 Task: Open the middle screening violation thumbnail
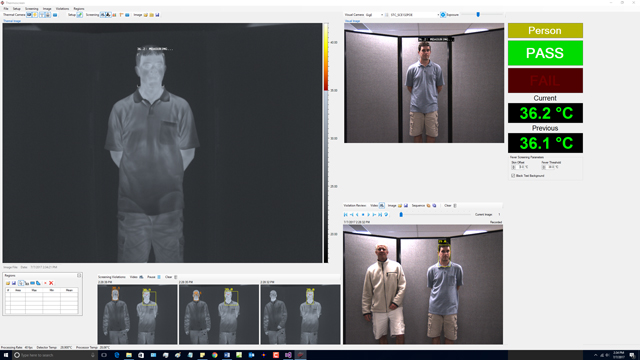[219, 314]
